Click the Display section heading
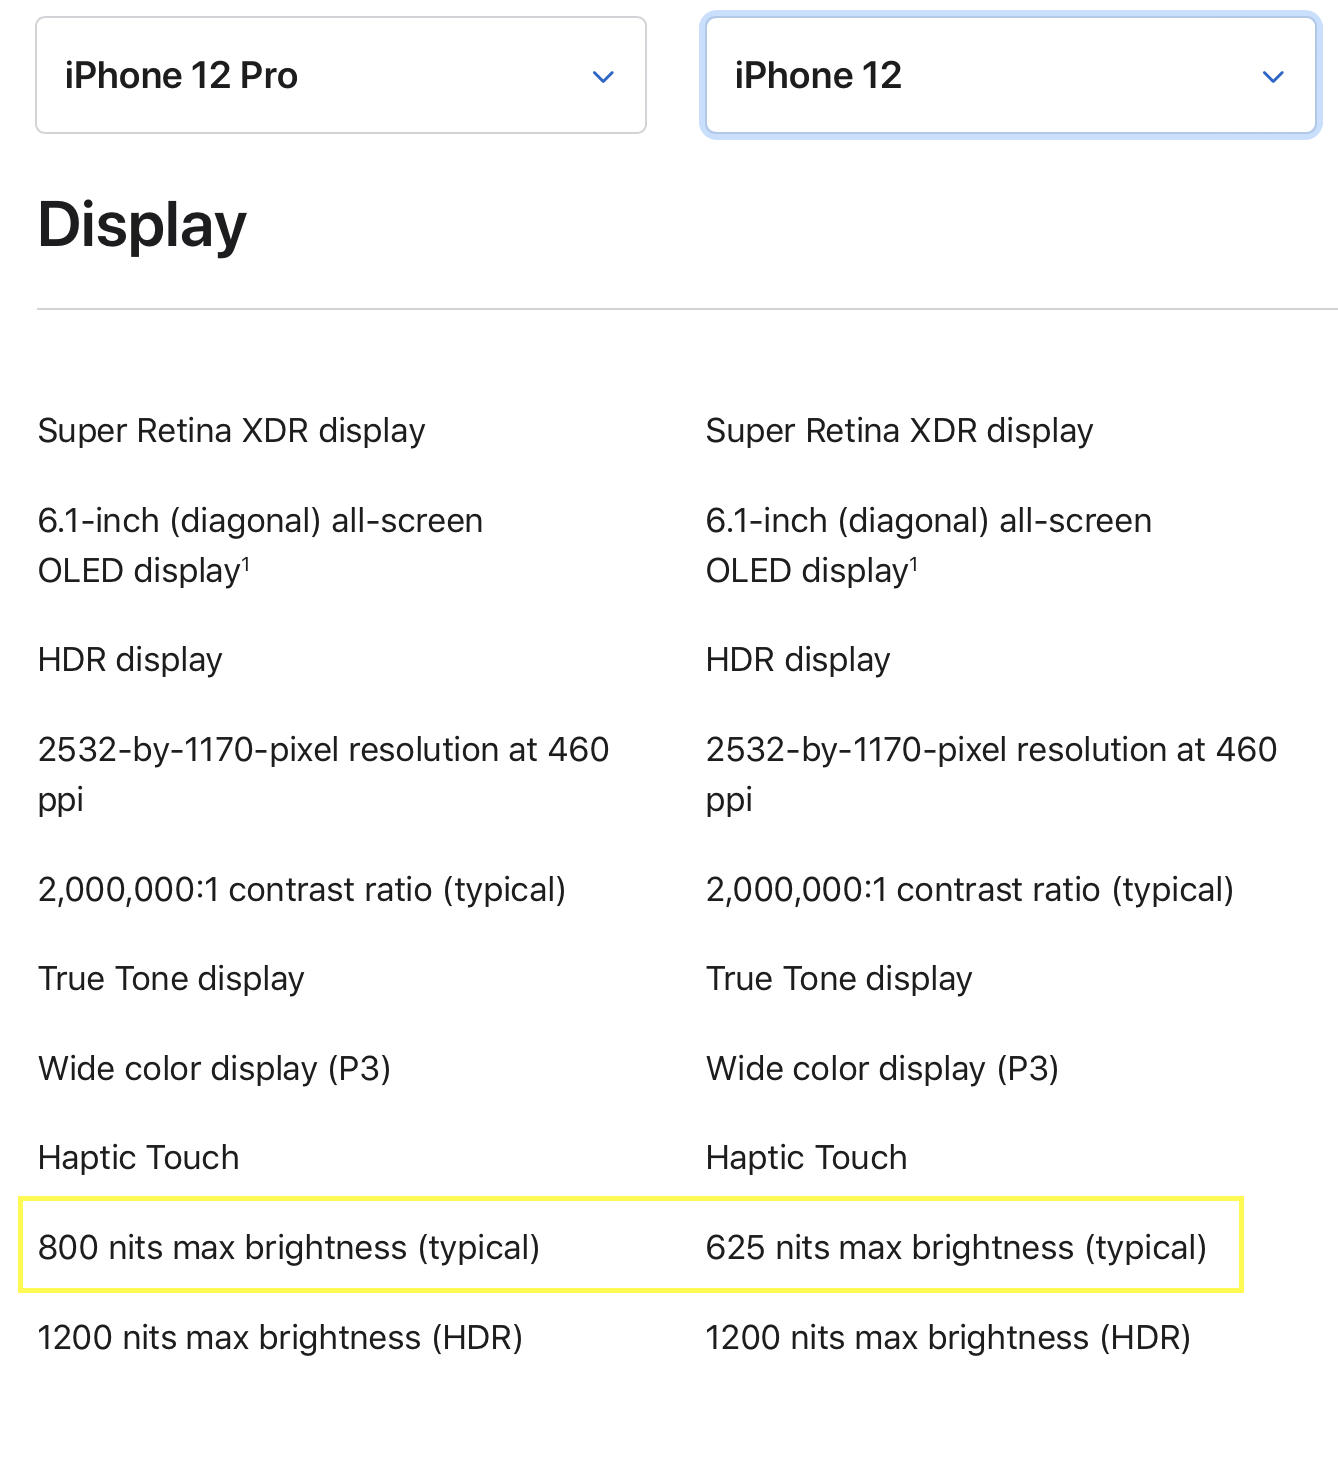The height and width of the screenshot is (1458, 1338). (x=142, y=224)
